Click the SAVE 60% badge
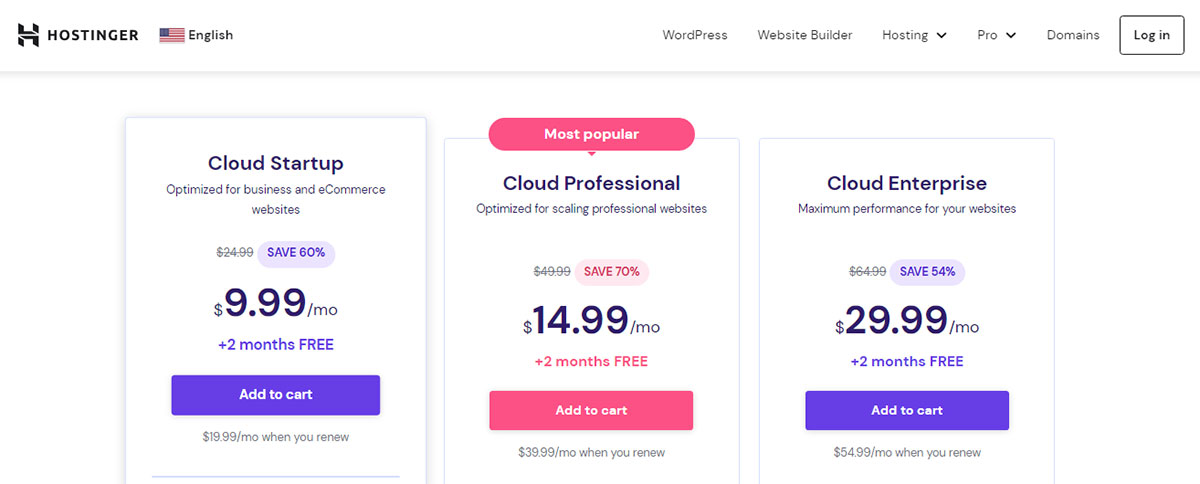 point(296,253)
